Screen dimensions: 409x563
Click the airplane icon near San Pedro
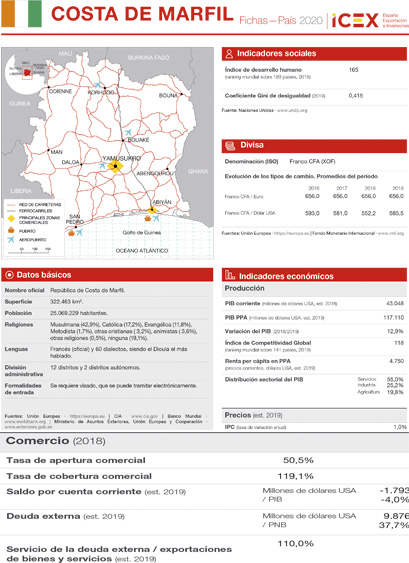click(79, 232)
